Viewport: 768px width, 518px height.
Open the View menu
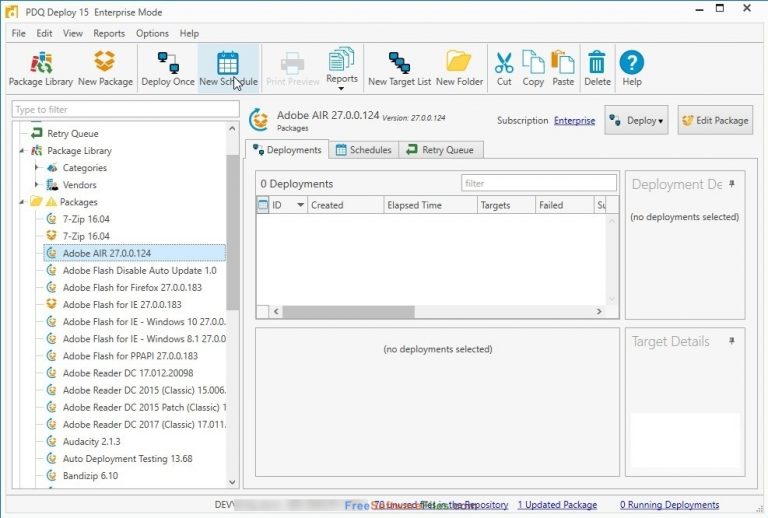72,33
